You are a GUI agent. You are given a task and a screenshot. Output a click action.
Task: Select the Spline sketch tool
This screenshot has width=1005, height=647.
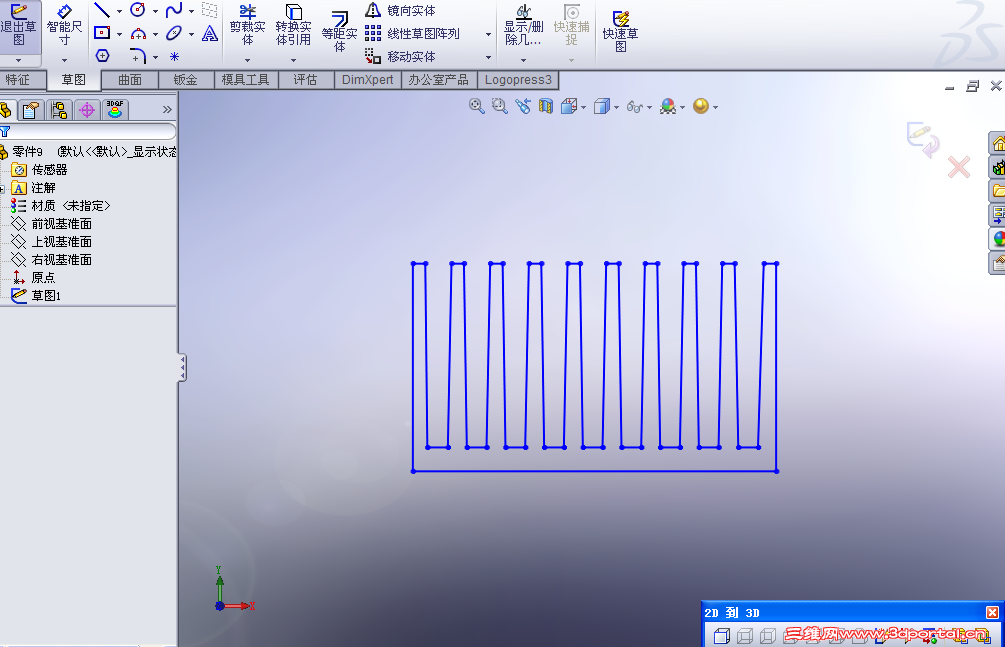tap(174, 10)
